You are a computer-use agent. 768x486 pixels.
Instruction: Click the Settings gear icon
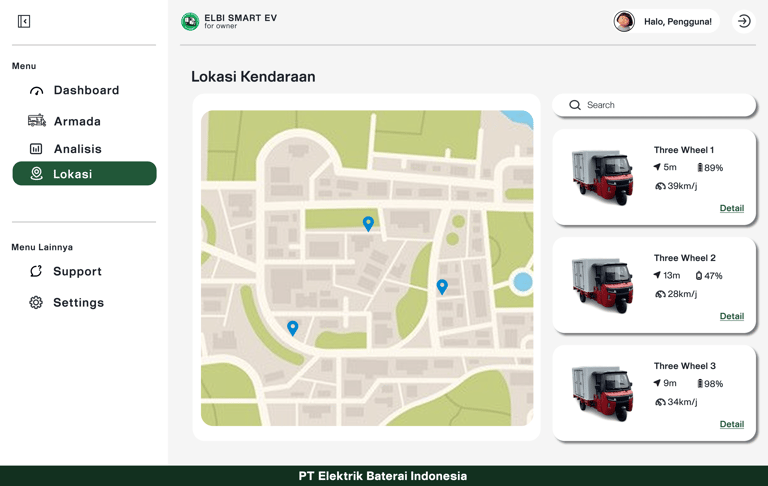[36, 302]
